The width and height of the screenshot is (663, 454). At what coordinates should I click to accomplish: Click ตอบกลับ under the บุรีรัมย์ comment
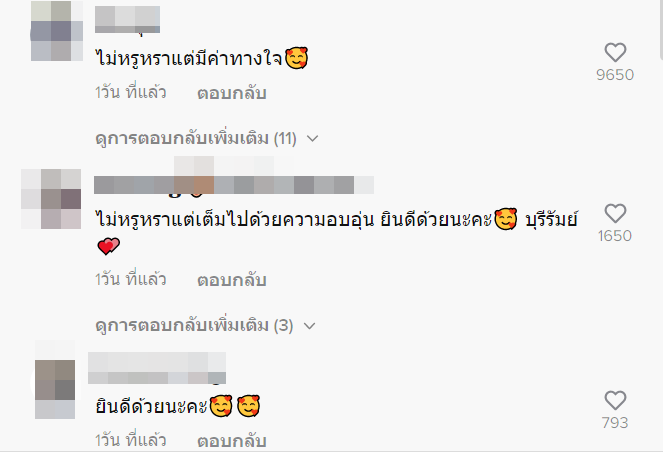tap(232, 280)
